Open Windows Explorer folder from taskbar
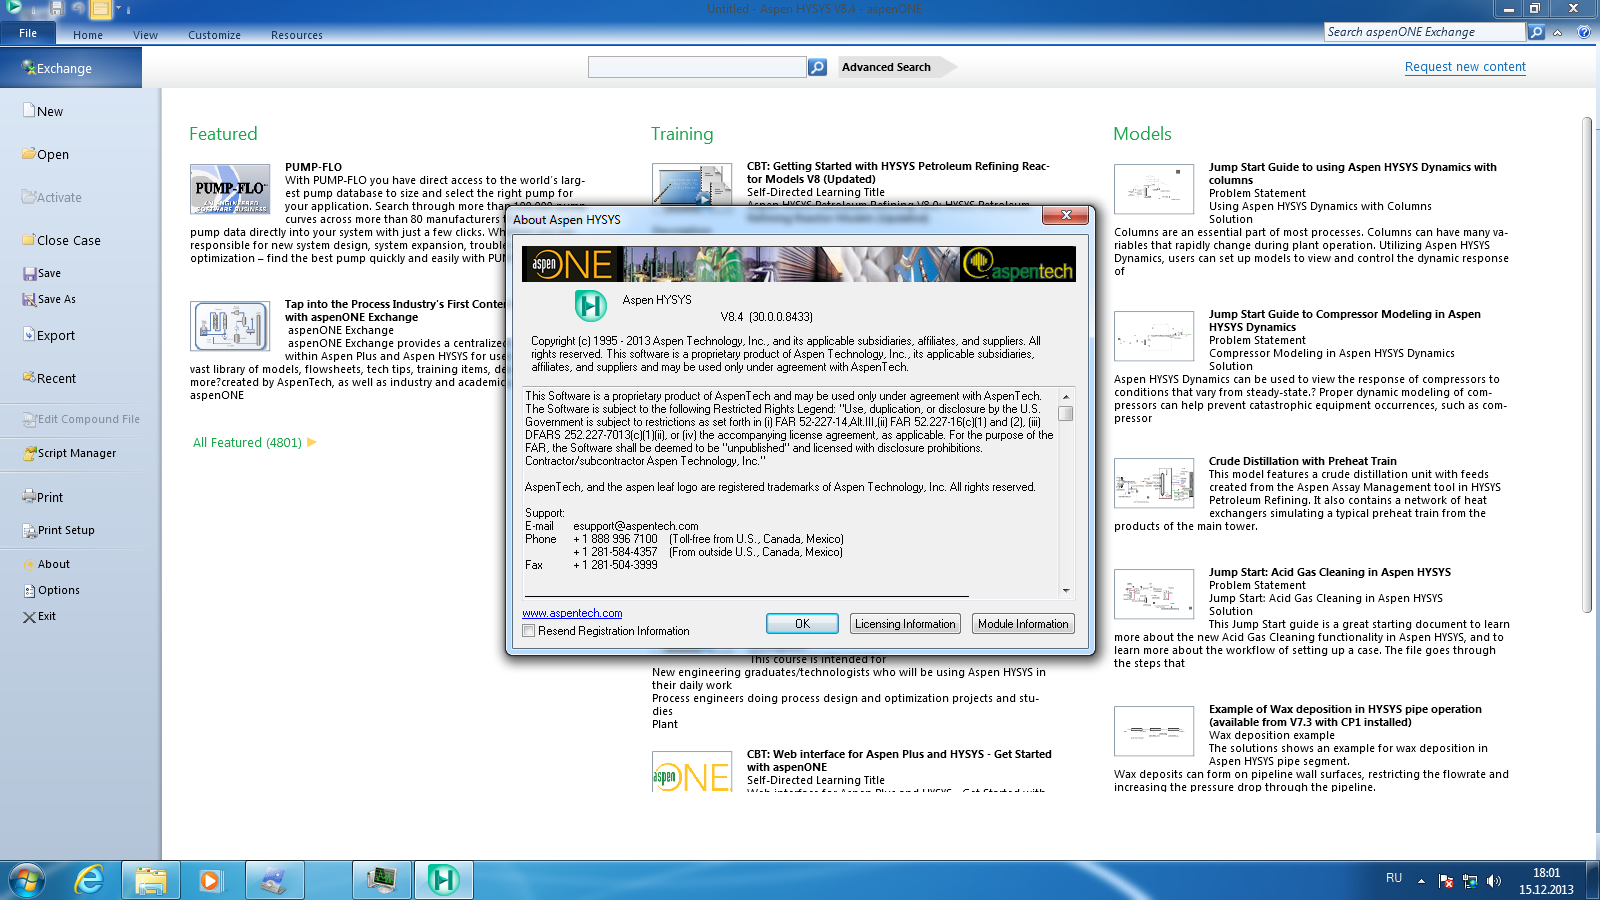The height and width of the screenshot is (900, 1600). click(x=151, y=880)
